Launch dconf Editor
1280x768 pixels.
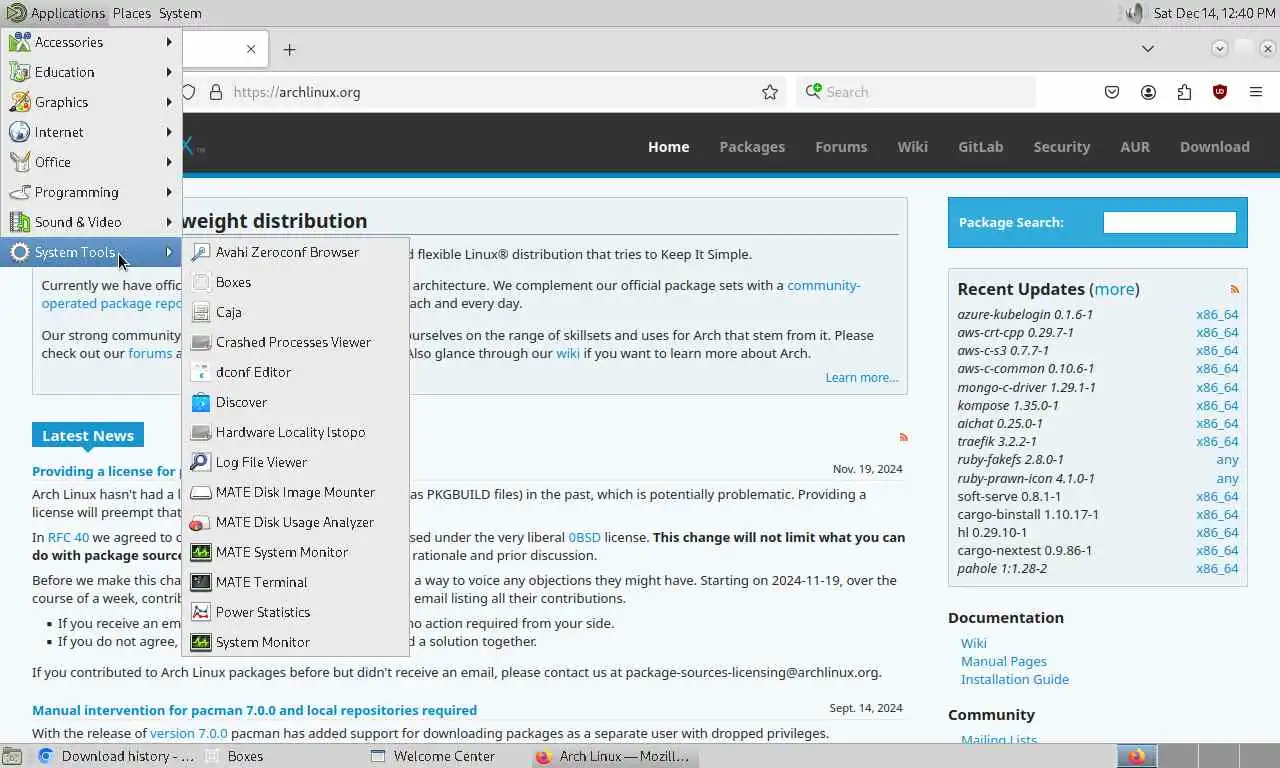[295, 372]
